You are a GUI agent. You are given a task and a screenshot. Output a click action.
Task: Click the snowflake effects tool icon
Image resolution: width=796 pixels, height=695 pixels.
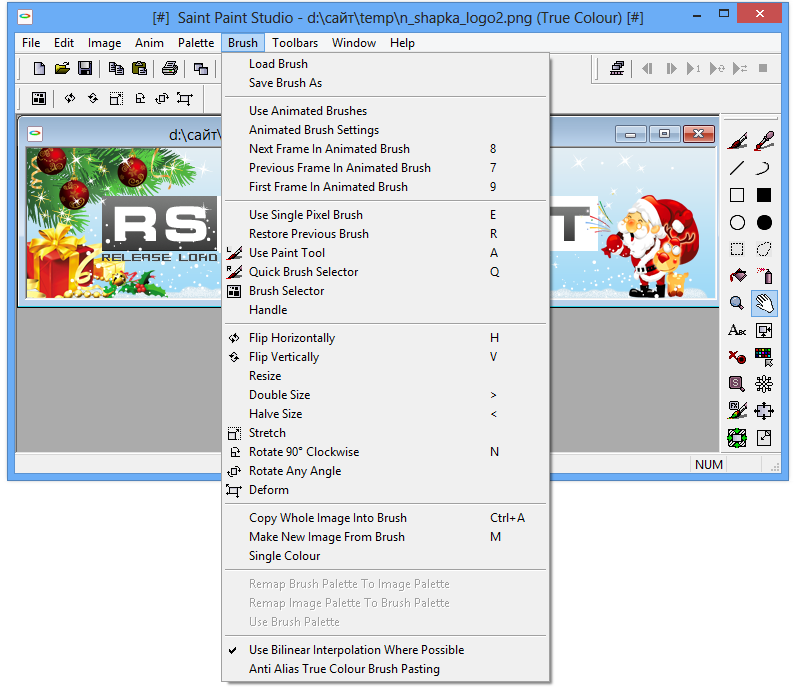(764, 384)
